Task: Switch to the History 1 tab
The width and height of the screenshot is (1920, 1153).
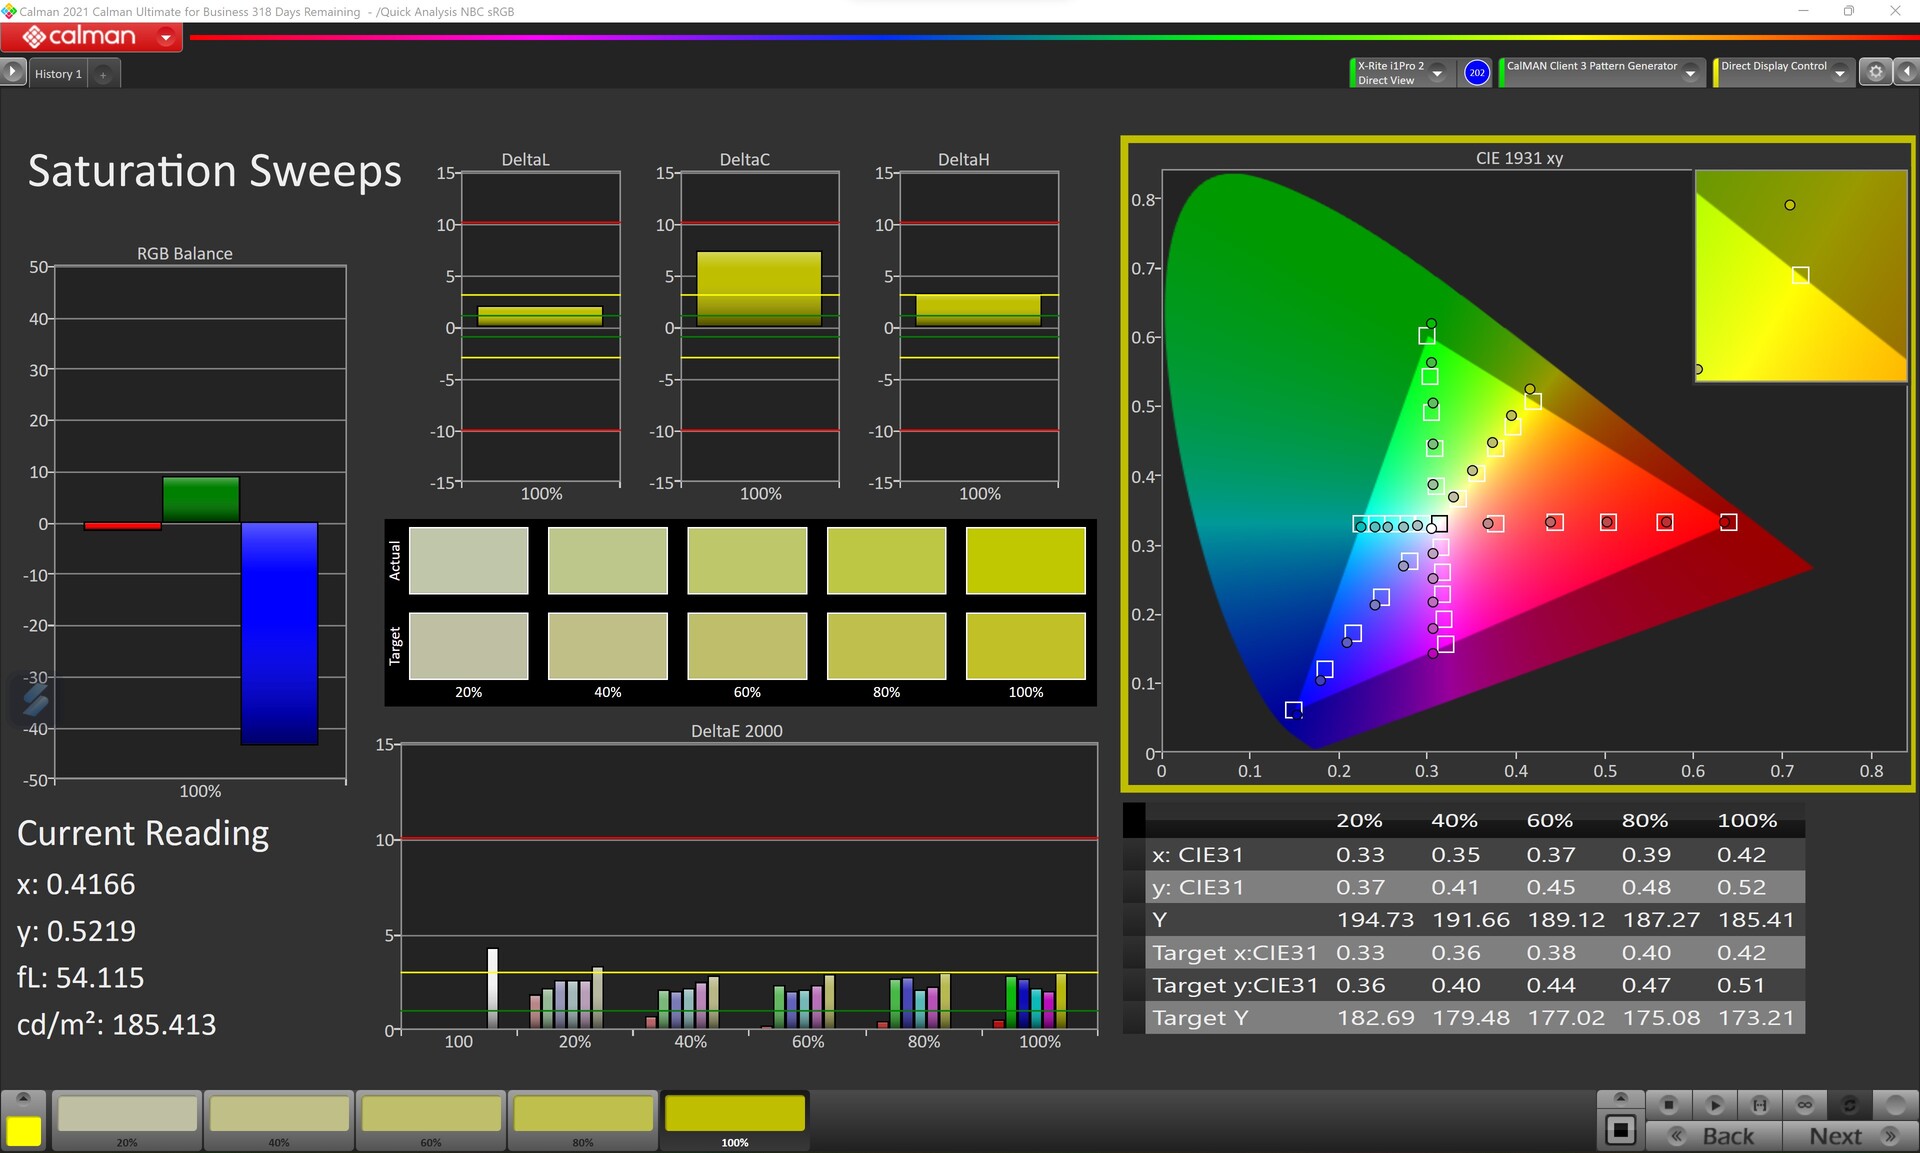Action: point(58,74)
